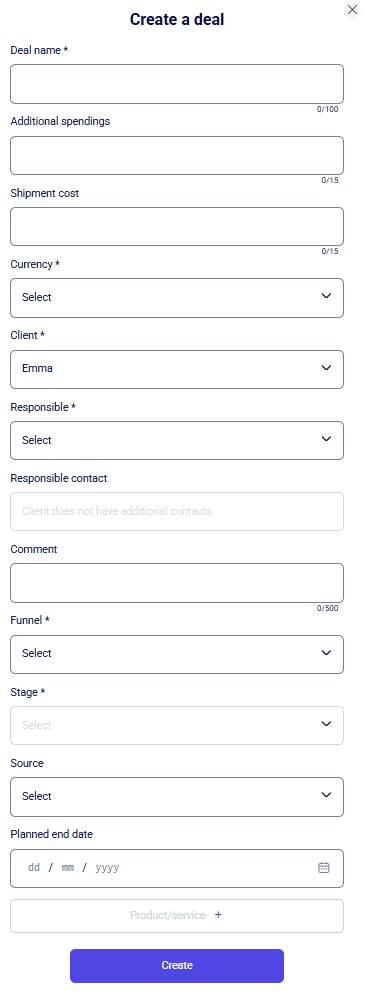Click the Source field chevron arrow
Viewport: 370px width, 996px height.
[326, 795]
